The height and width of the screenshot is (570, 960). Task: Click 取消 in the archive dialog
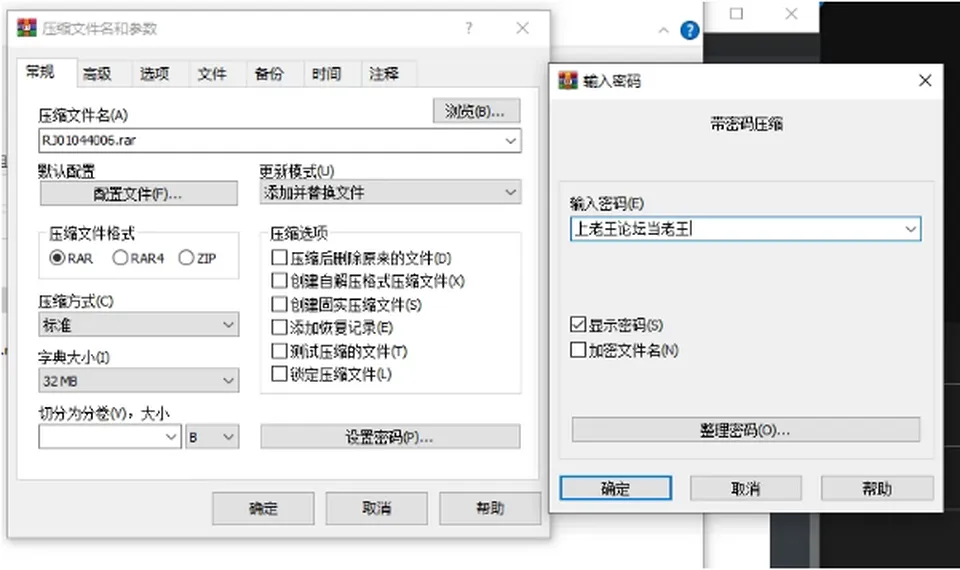[x=377, y=508]
